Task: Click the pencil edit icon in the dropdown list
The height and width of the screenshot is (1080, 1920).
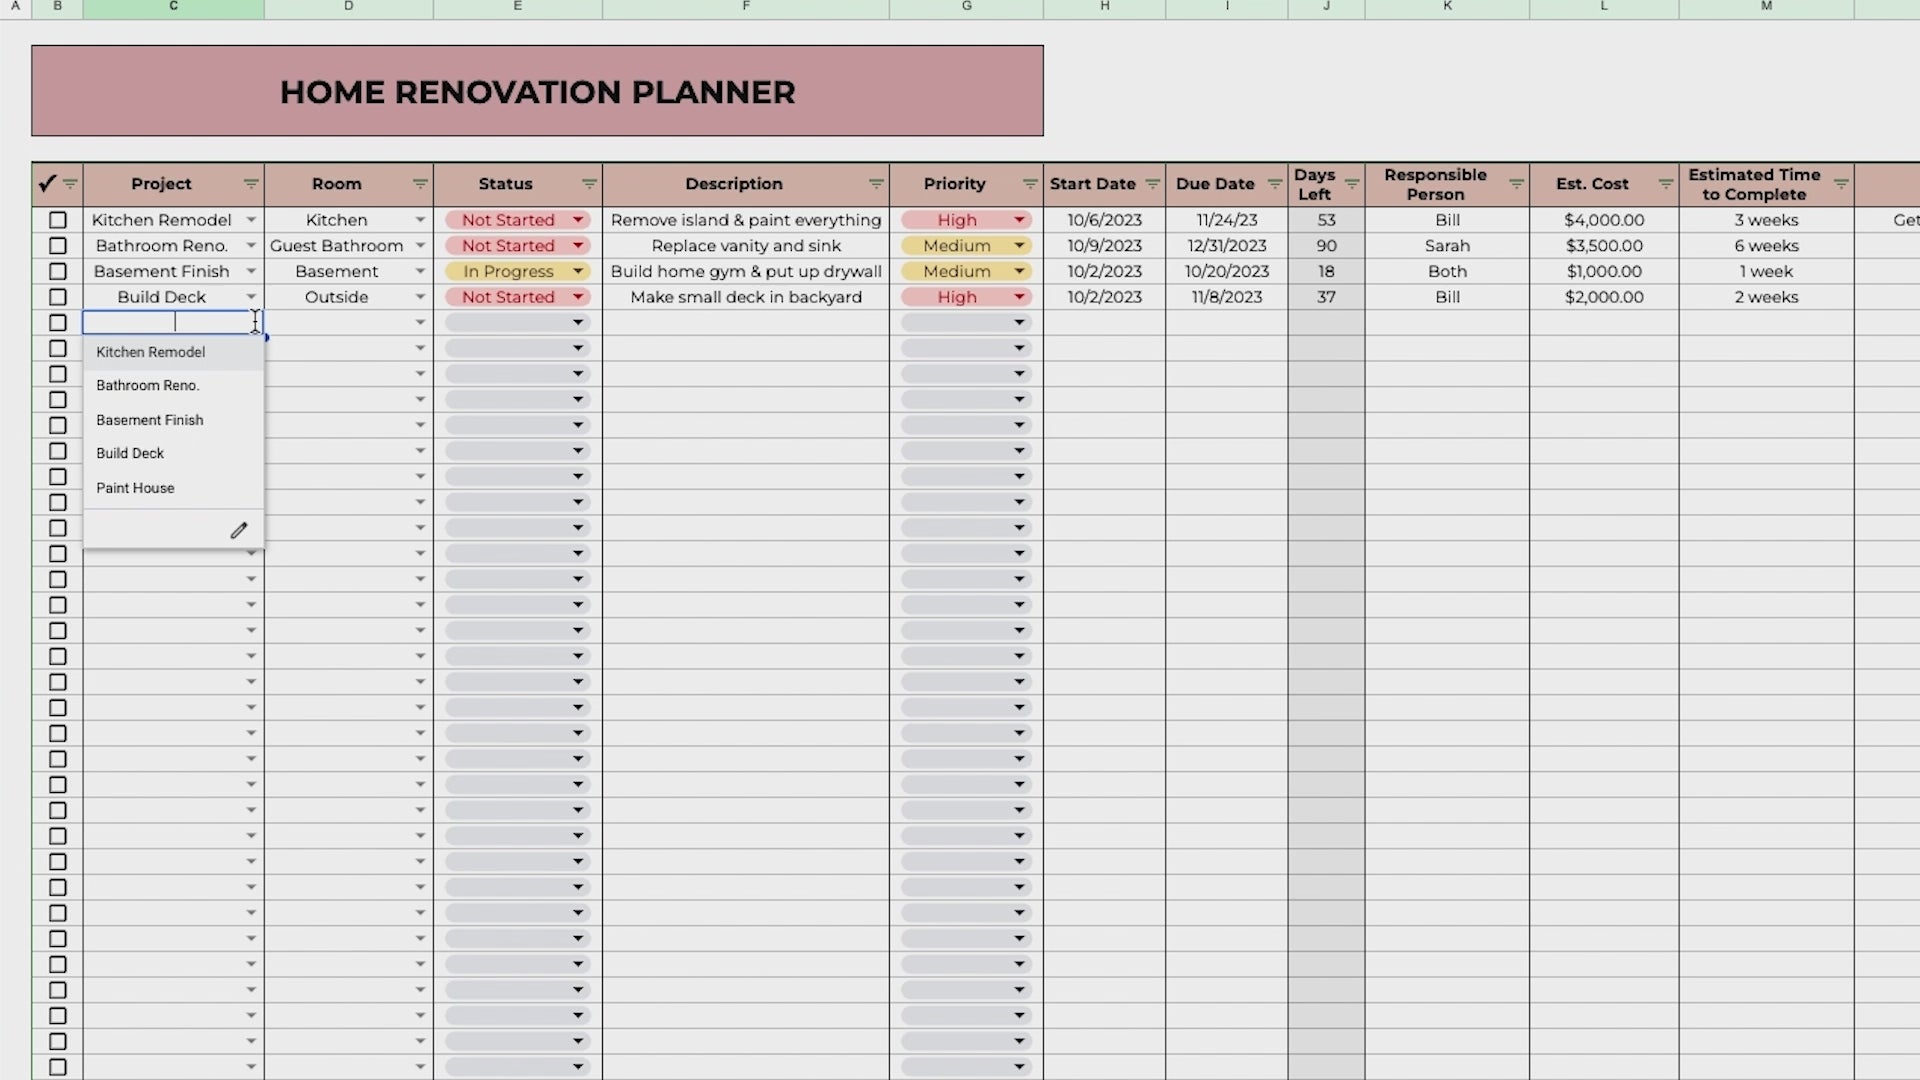Action: (238, 531)
